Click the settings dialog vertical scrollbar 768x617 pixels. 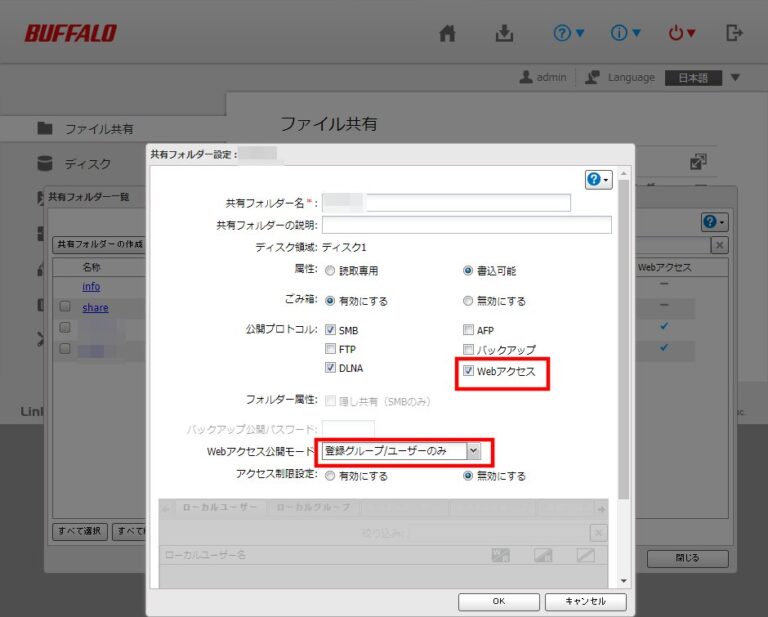pos(624,339)
